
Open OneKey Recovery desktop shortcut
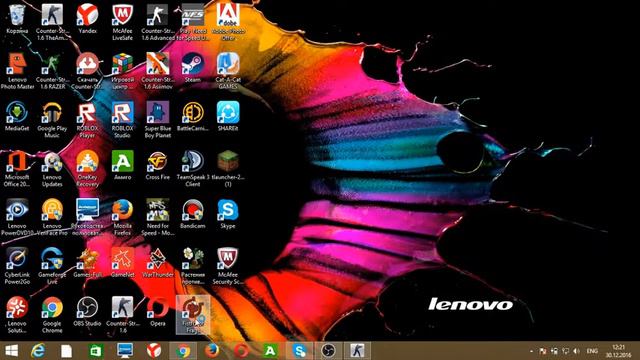pyautogui.click(x=87, y=169)
